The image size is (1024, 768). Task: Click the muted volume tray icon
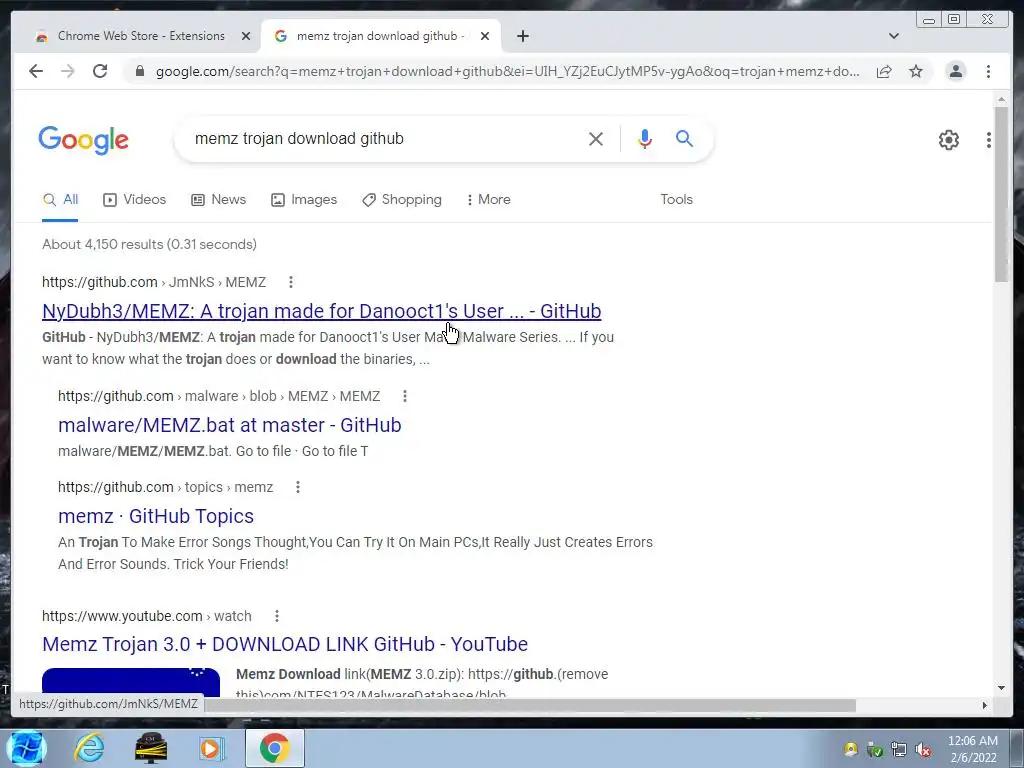tap(923, 750)
